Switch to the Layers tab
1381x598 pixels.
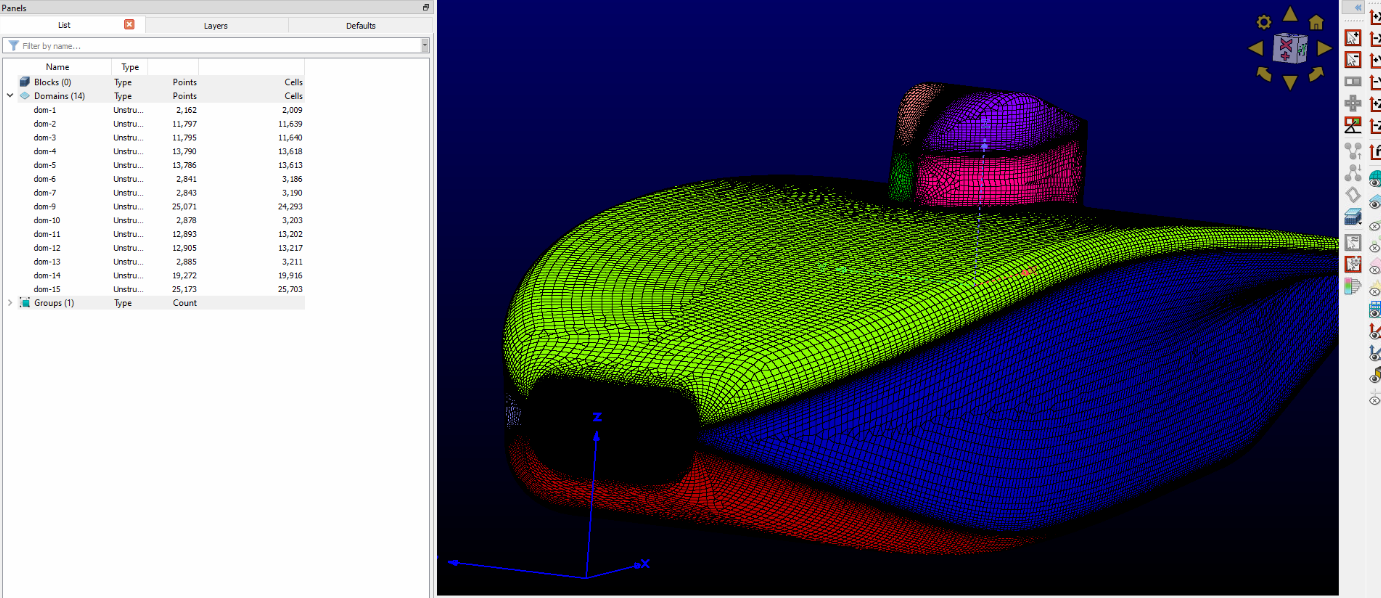coord(215,25)
